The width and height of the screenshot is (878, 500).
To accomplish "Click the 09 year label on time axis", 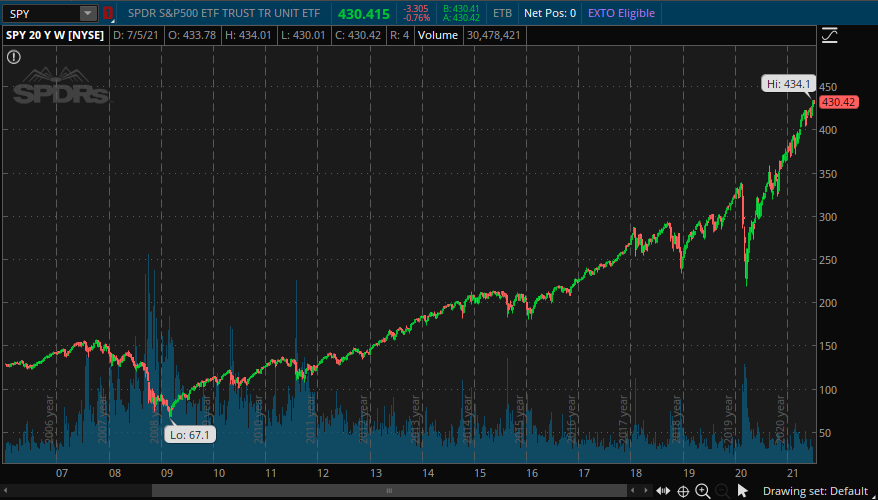I will pyautogui.click(x=166, y=473).
